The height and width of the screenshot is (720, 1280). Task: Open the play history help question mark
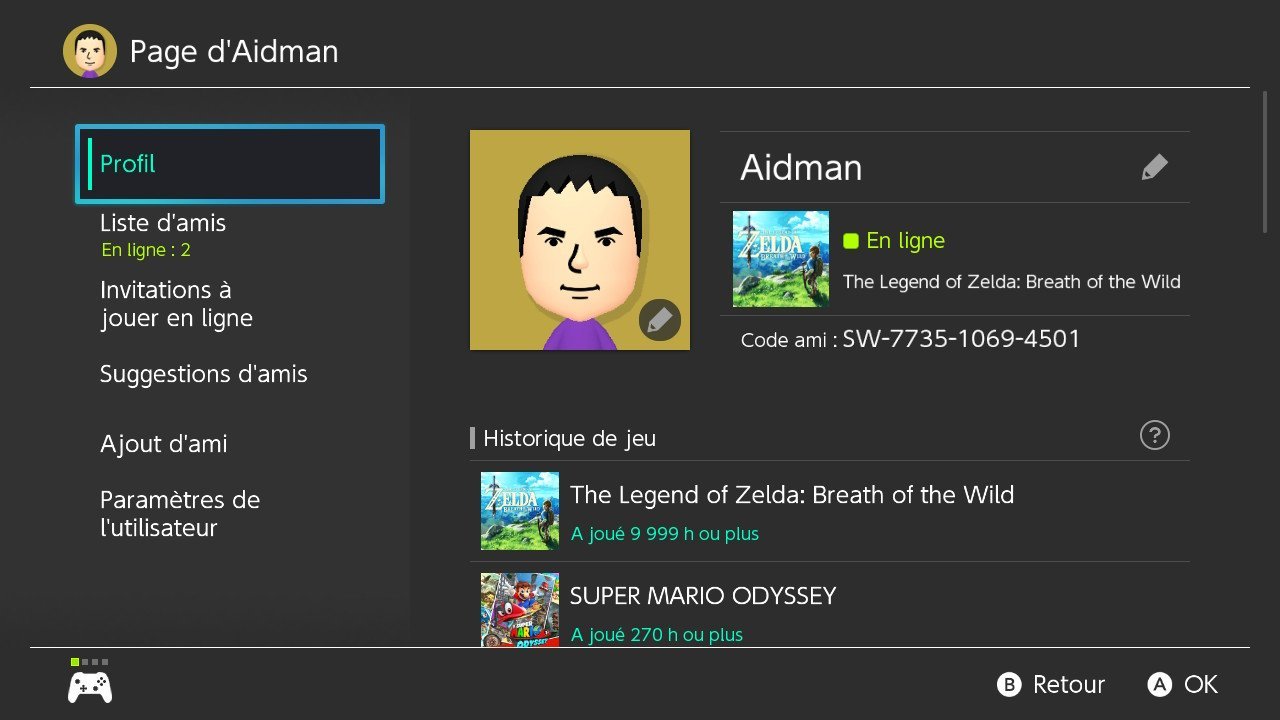tap(1154, 435)
